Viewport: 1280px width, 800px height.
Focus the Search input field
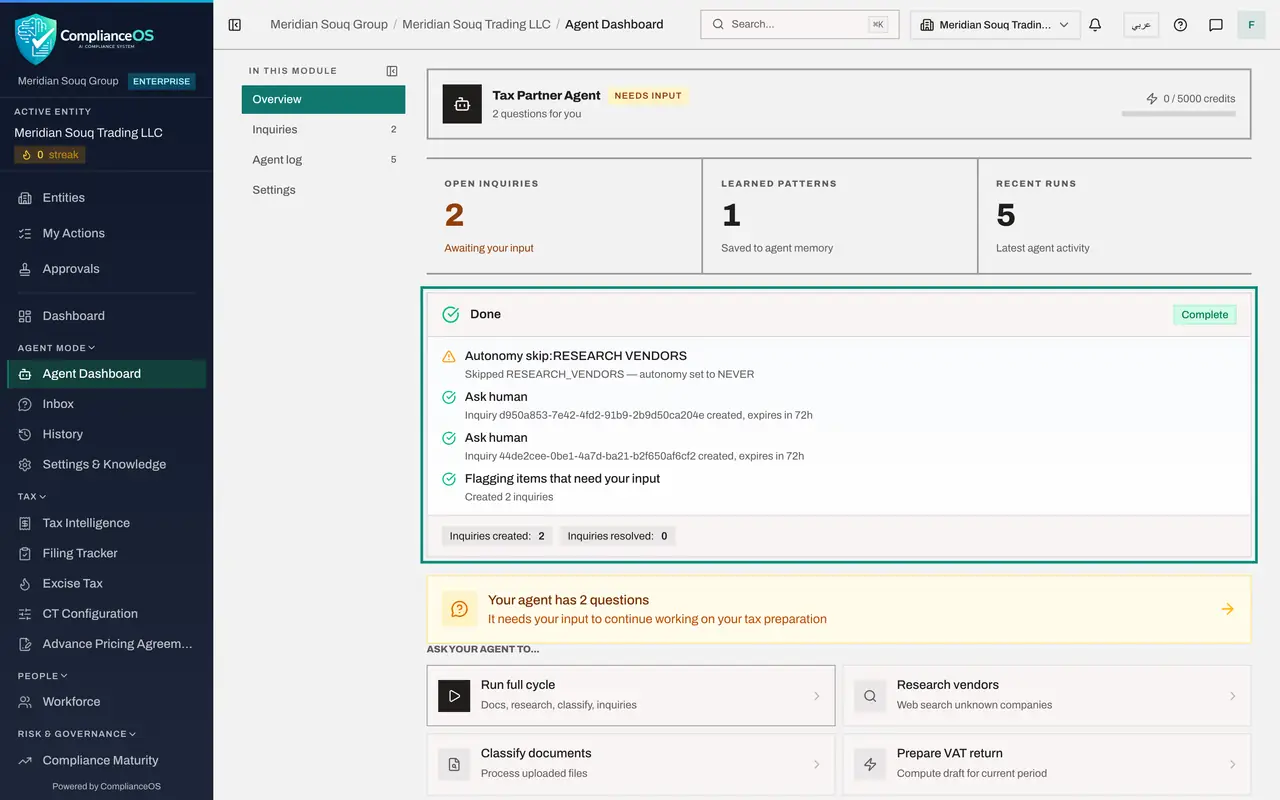pyautogui.click(x=800, y=25)
